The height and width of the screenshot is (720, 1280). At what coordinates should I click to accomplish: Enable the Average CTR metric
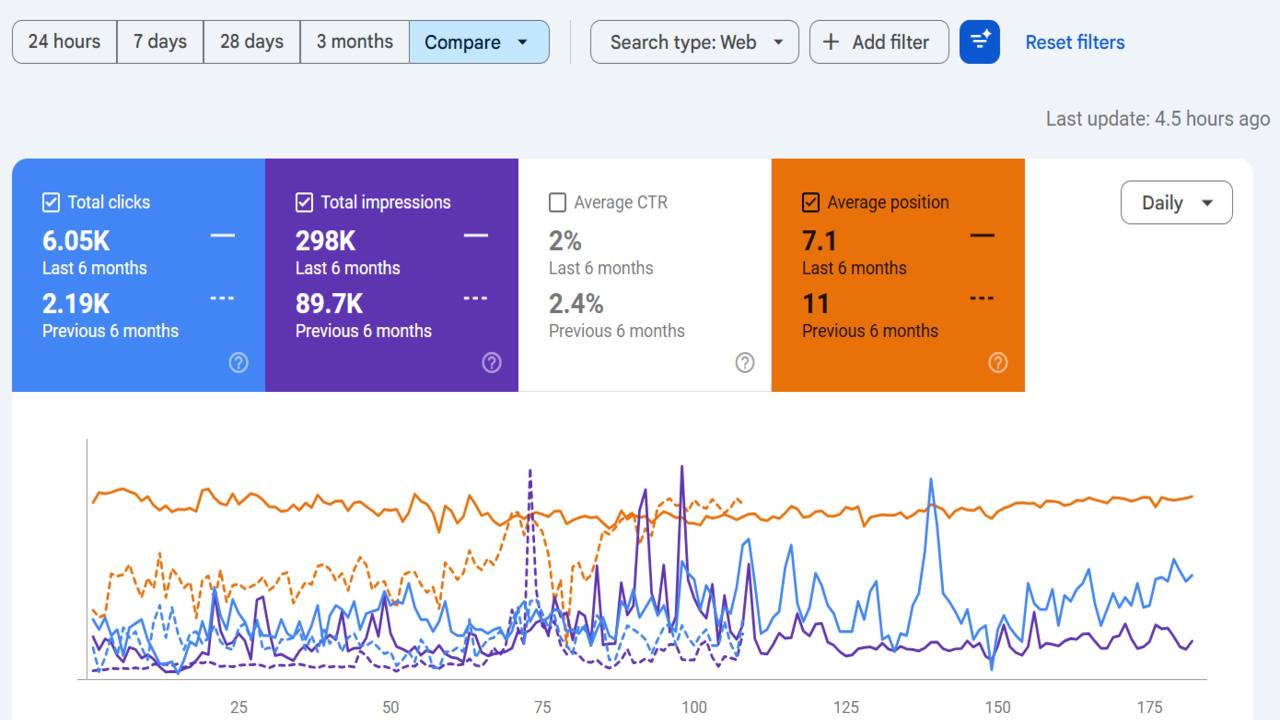pos(556,202)
